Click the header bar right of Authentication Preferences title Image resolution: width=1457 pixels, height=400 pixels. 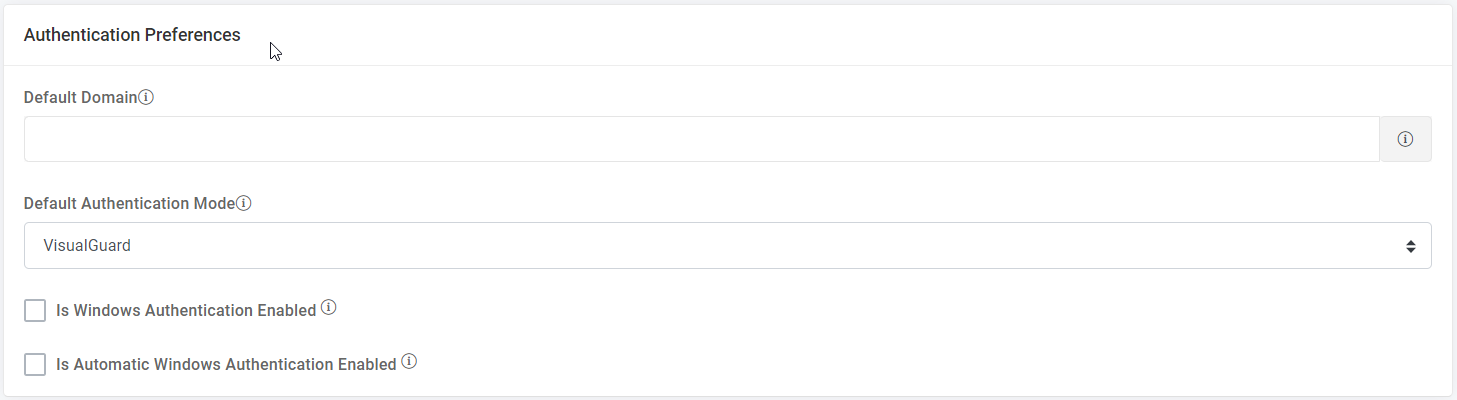[850, 35]
